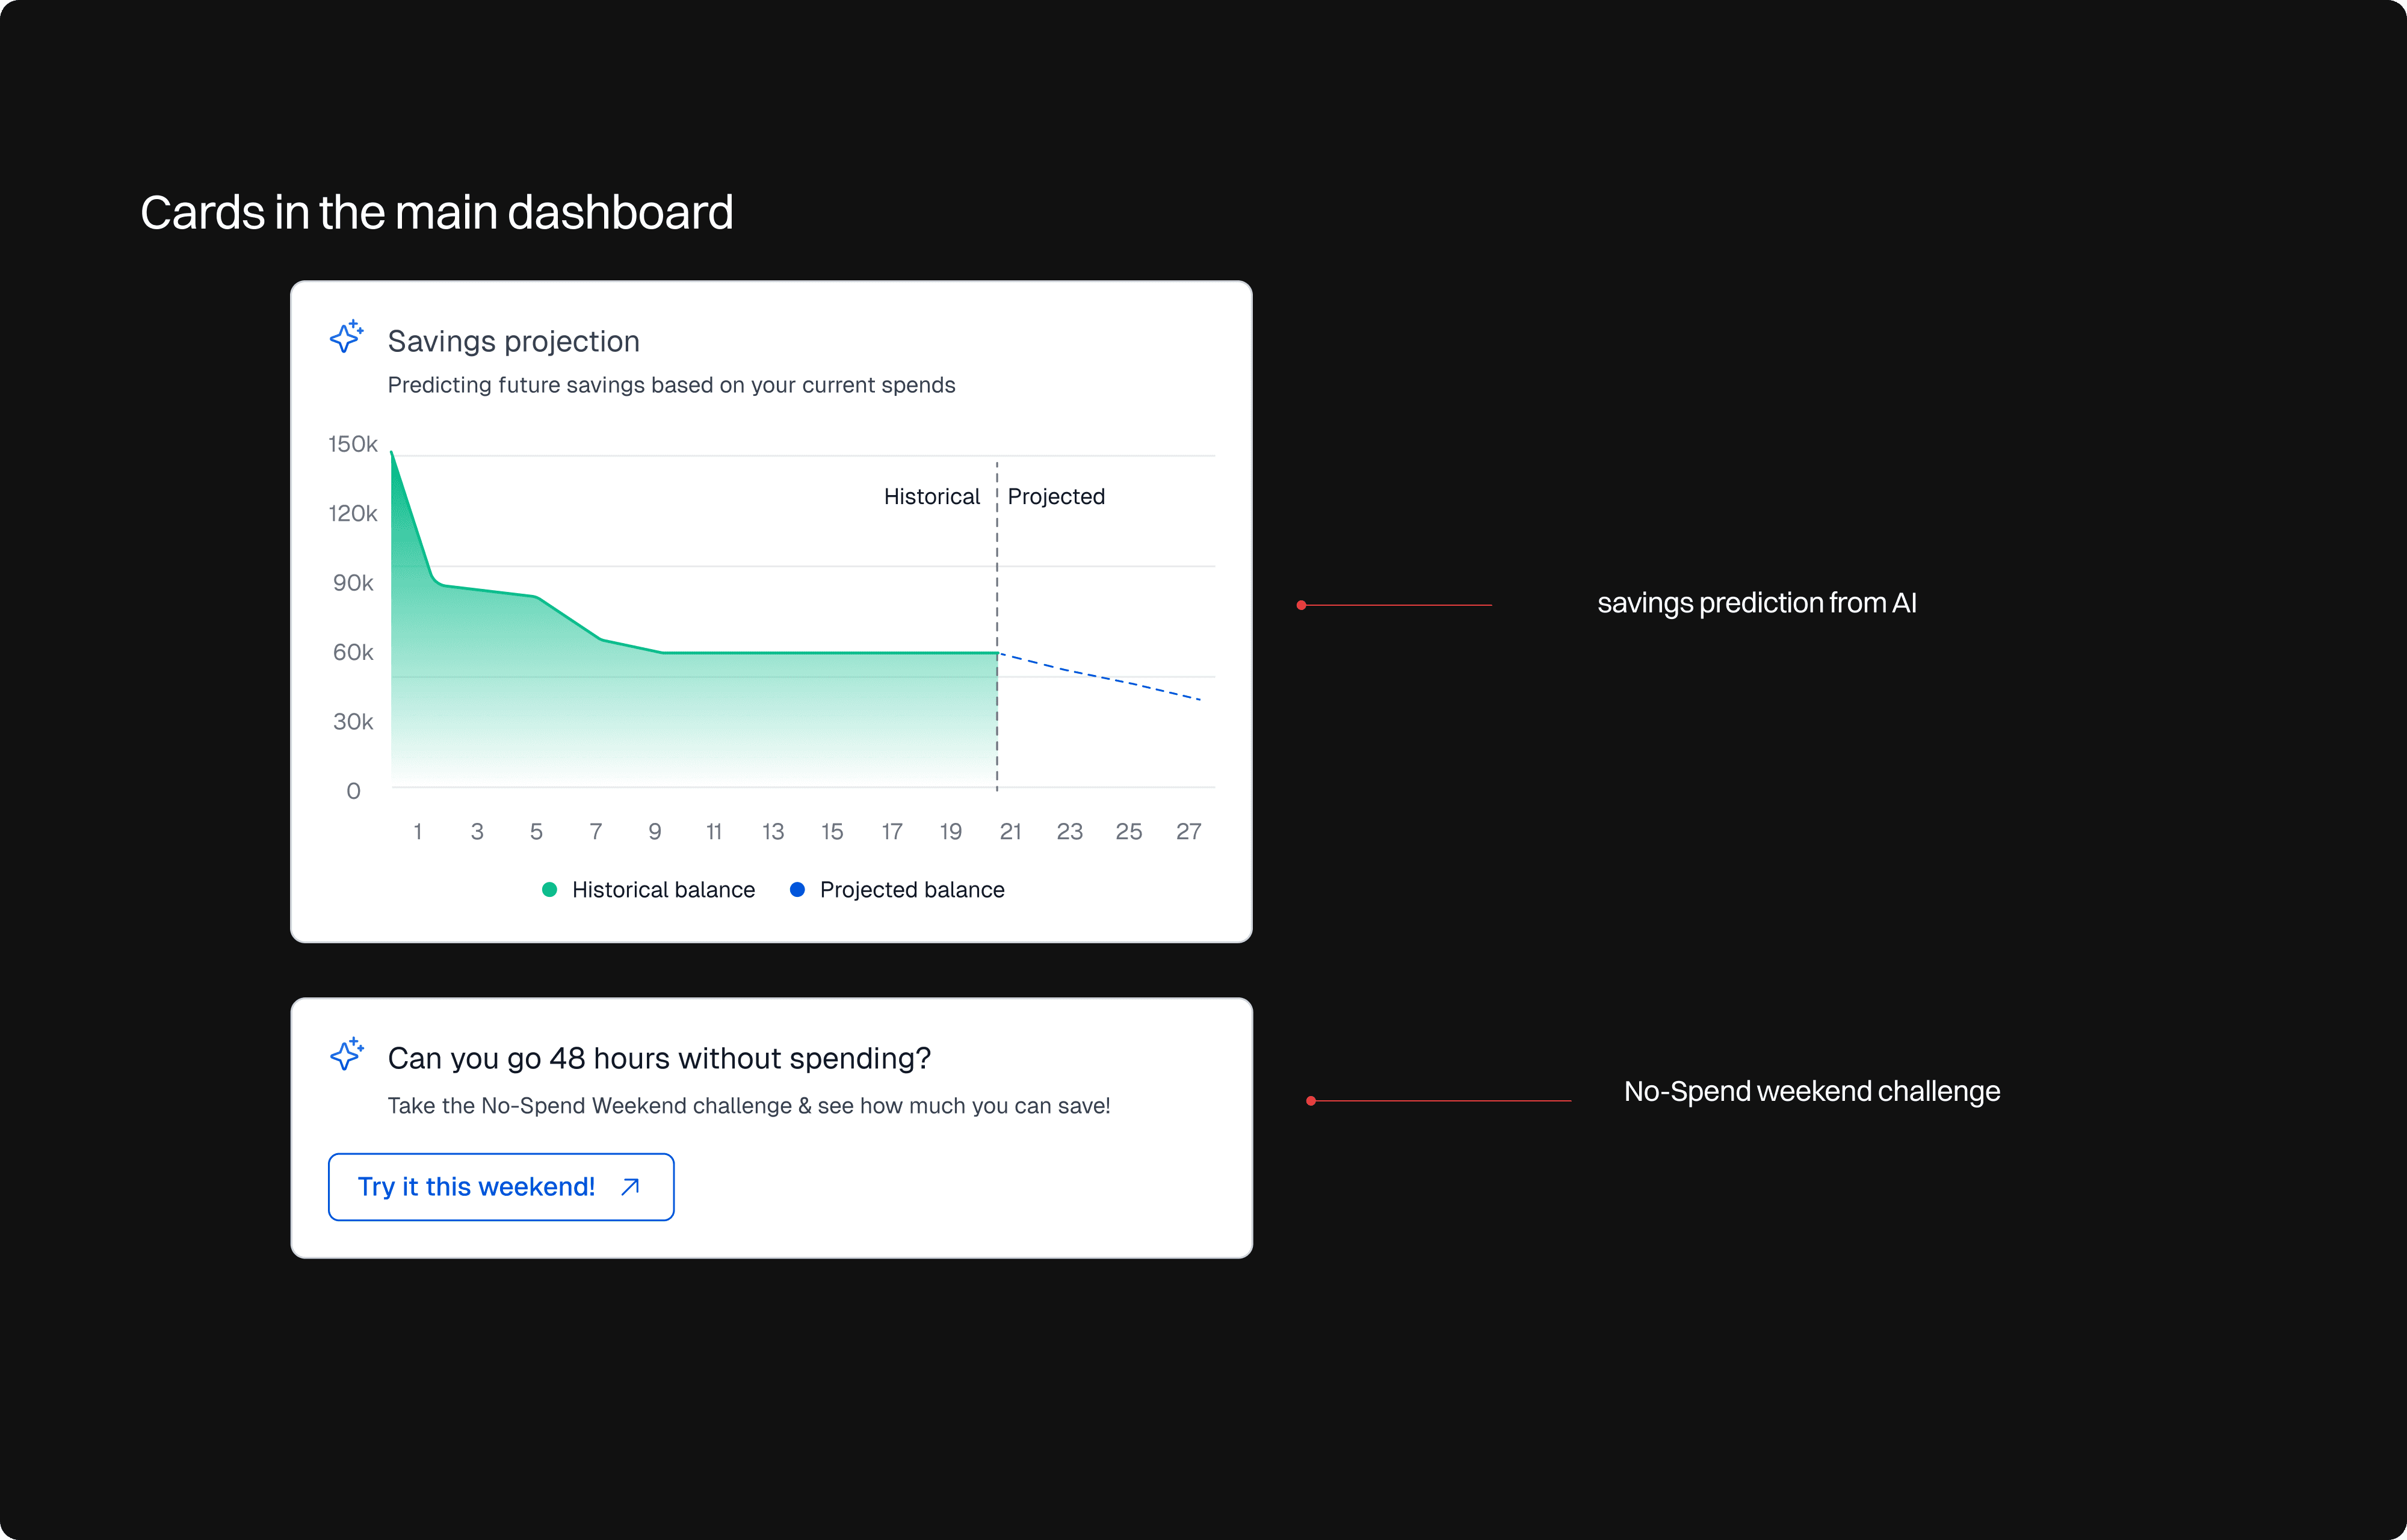Image resolution: width=2407 pixels, height=1540 pixels.
Task: Click the Savings projection card title
Action: pyautogui.click(x=513, y=341)
